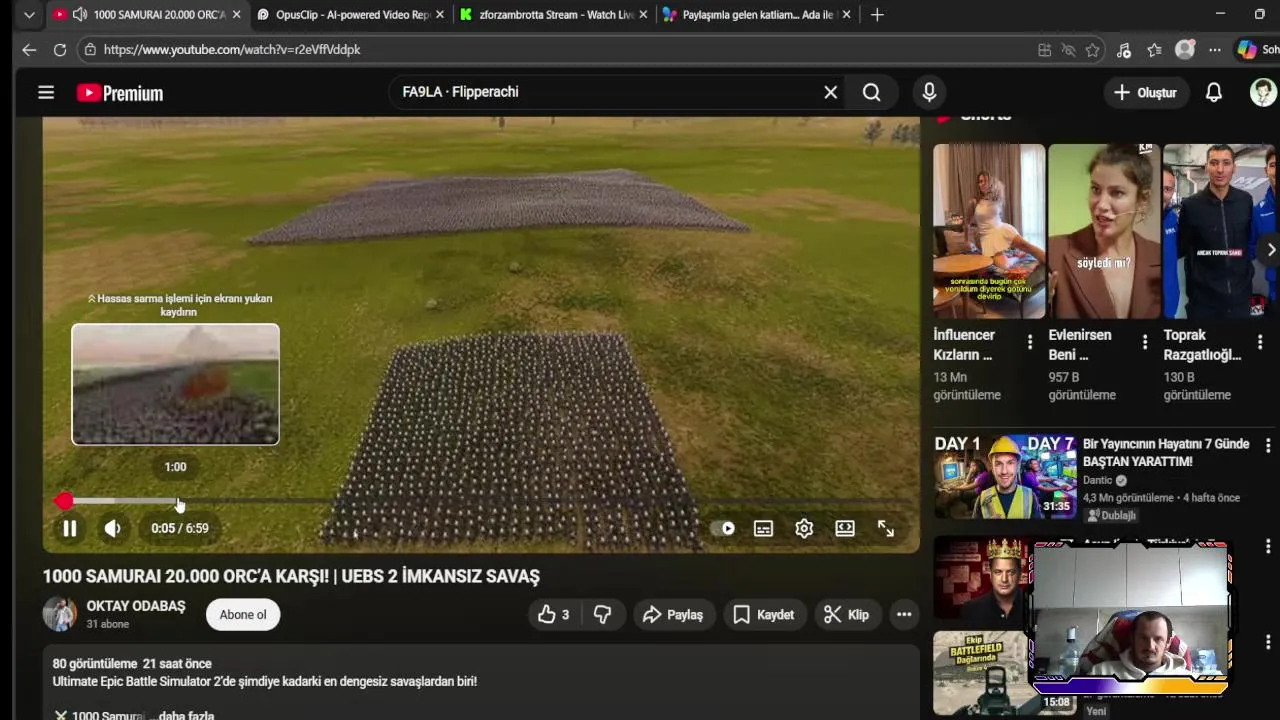Expand description with daha fazla

[x=186, y=715]
